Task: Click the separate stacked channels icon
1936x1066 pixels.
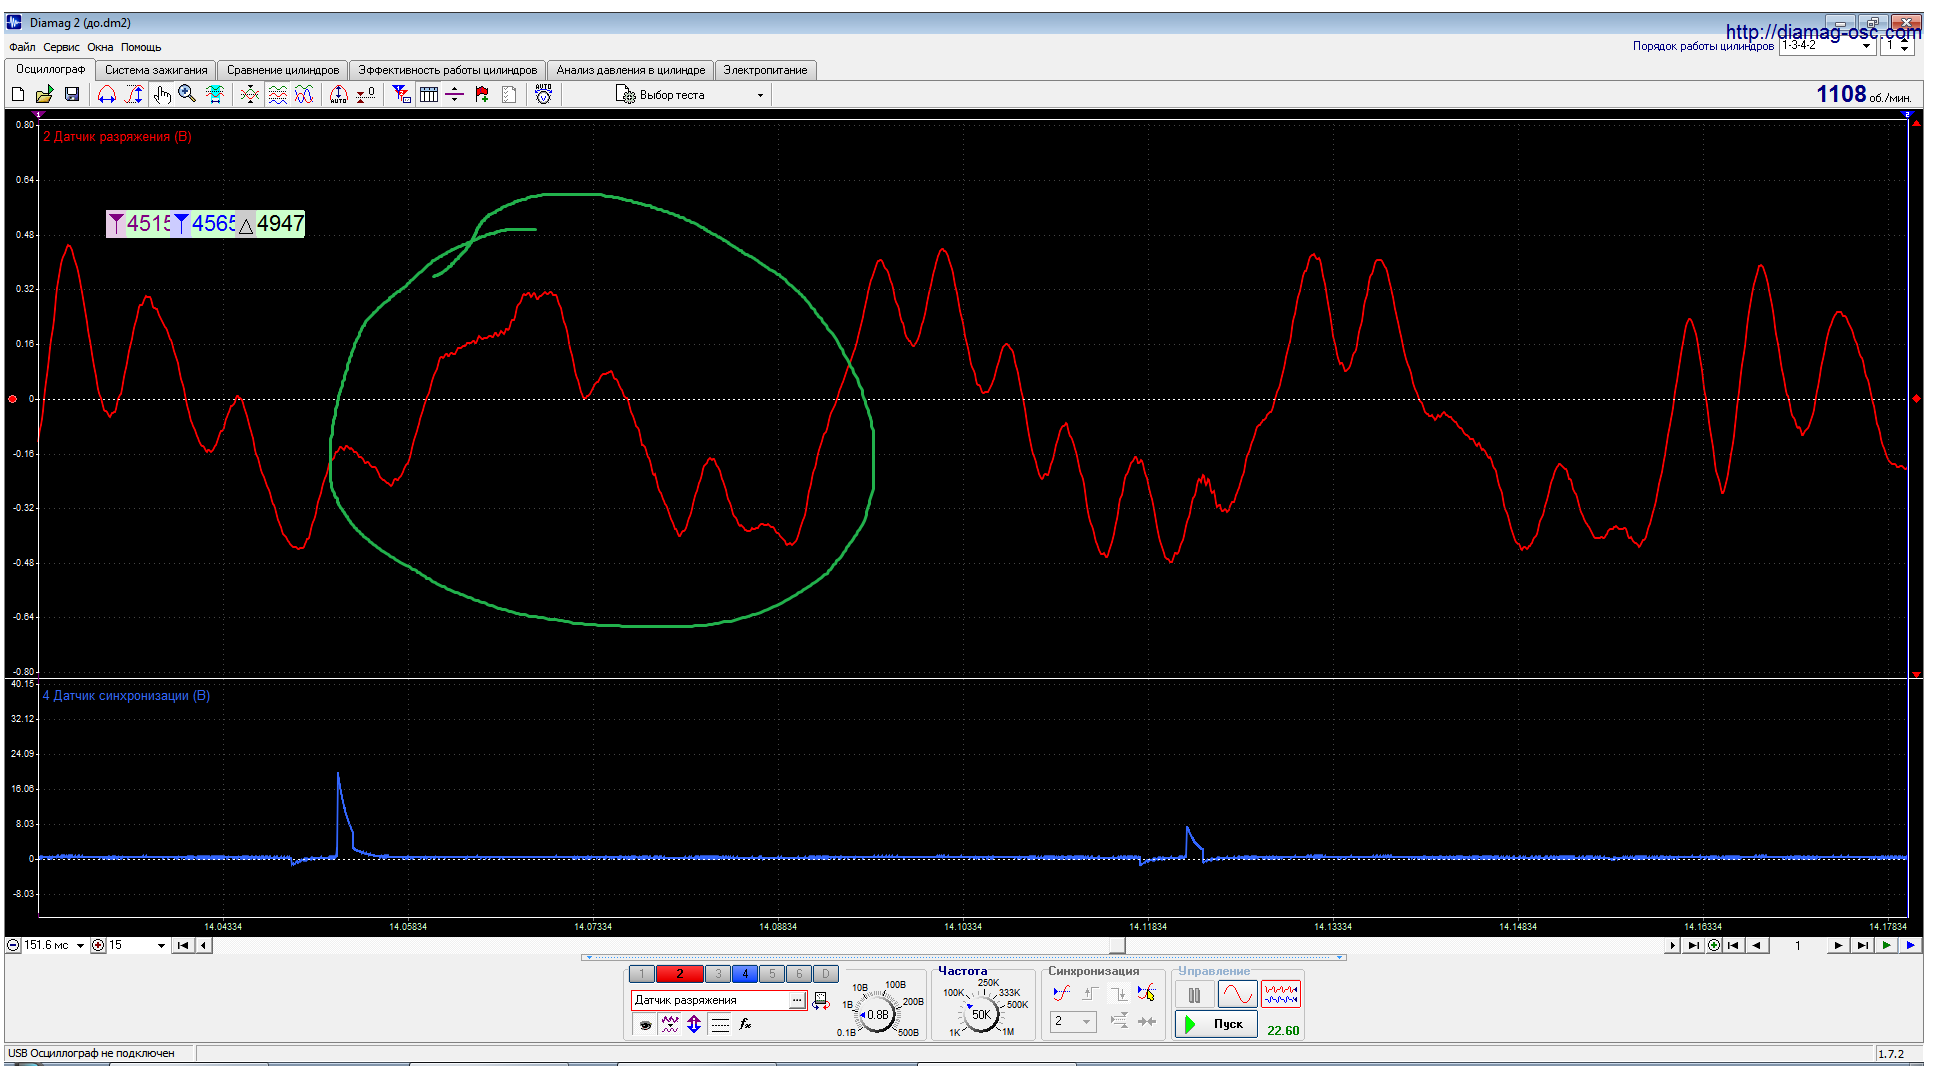Action: coord(277,94)
